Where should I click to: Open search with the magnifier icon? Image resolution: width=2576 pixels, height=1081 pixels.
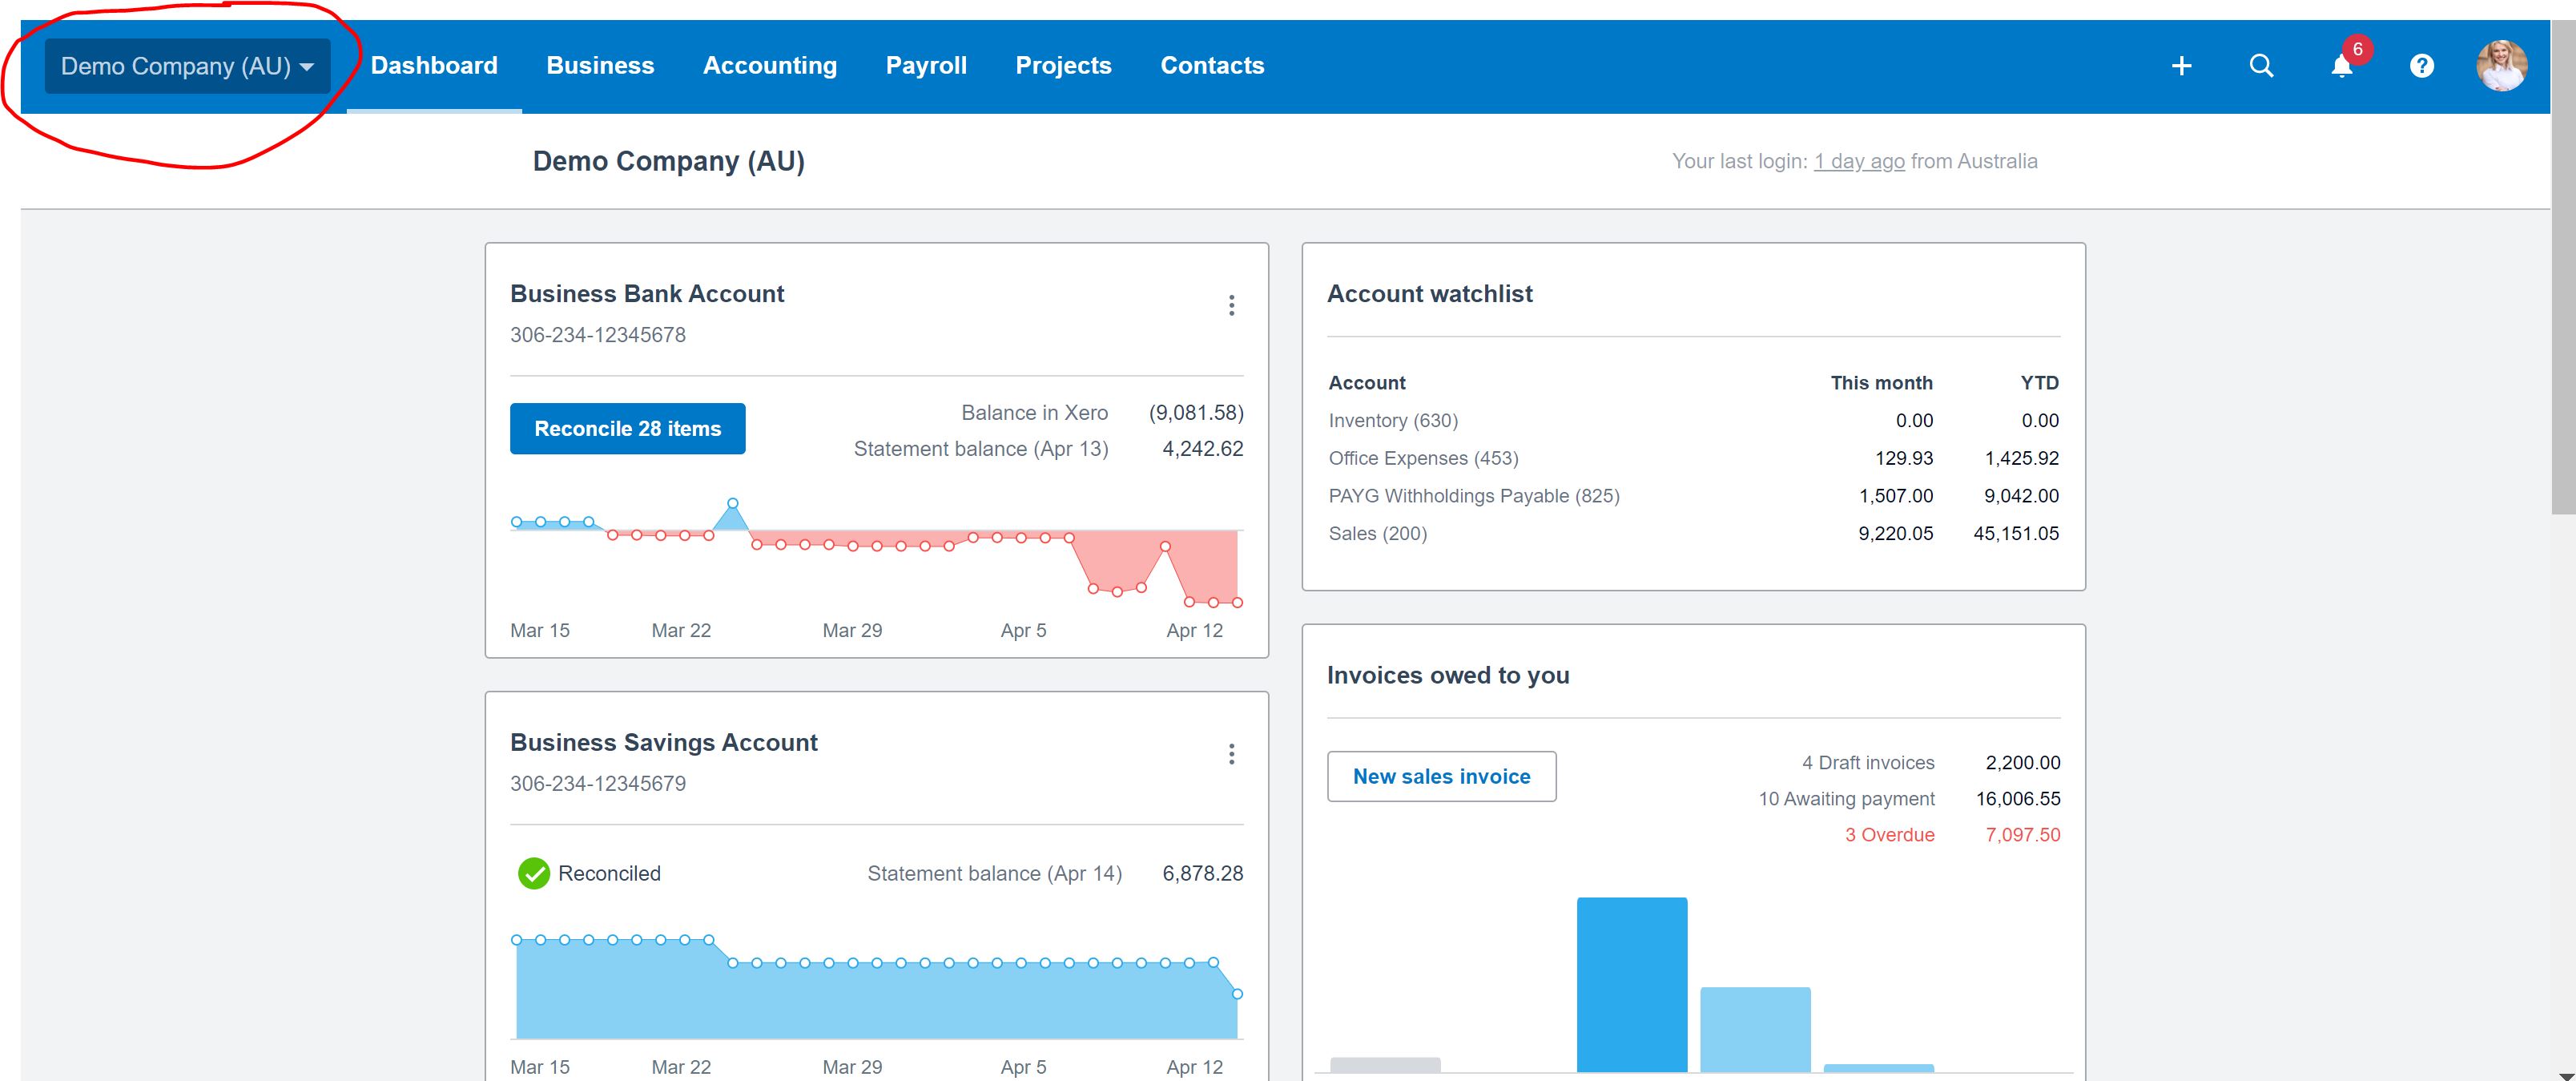2261,66
